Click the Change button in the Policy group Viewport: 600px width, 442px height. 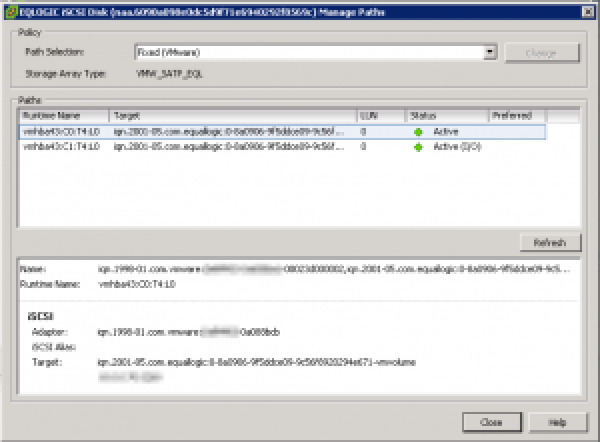542,53
